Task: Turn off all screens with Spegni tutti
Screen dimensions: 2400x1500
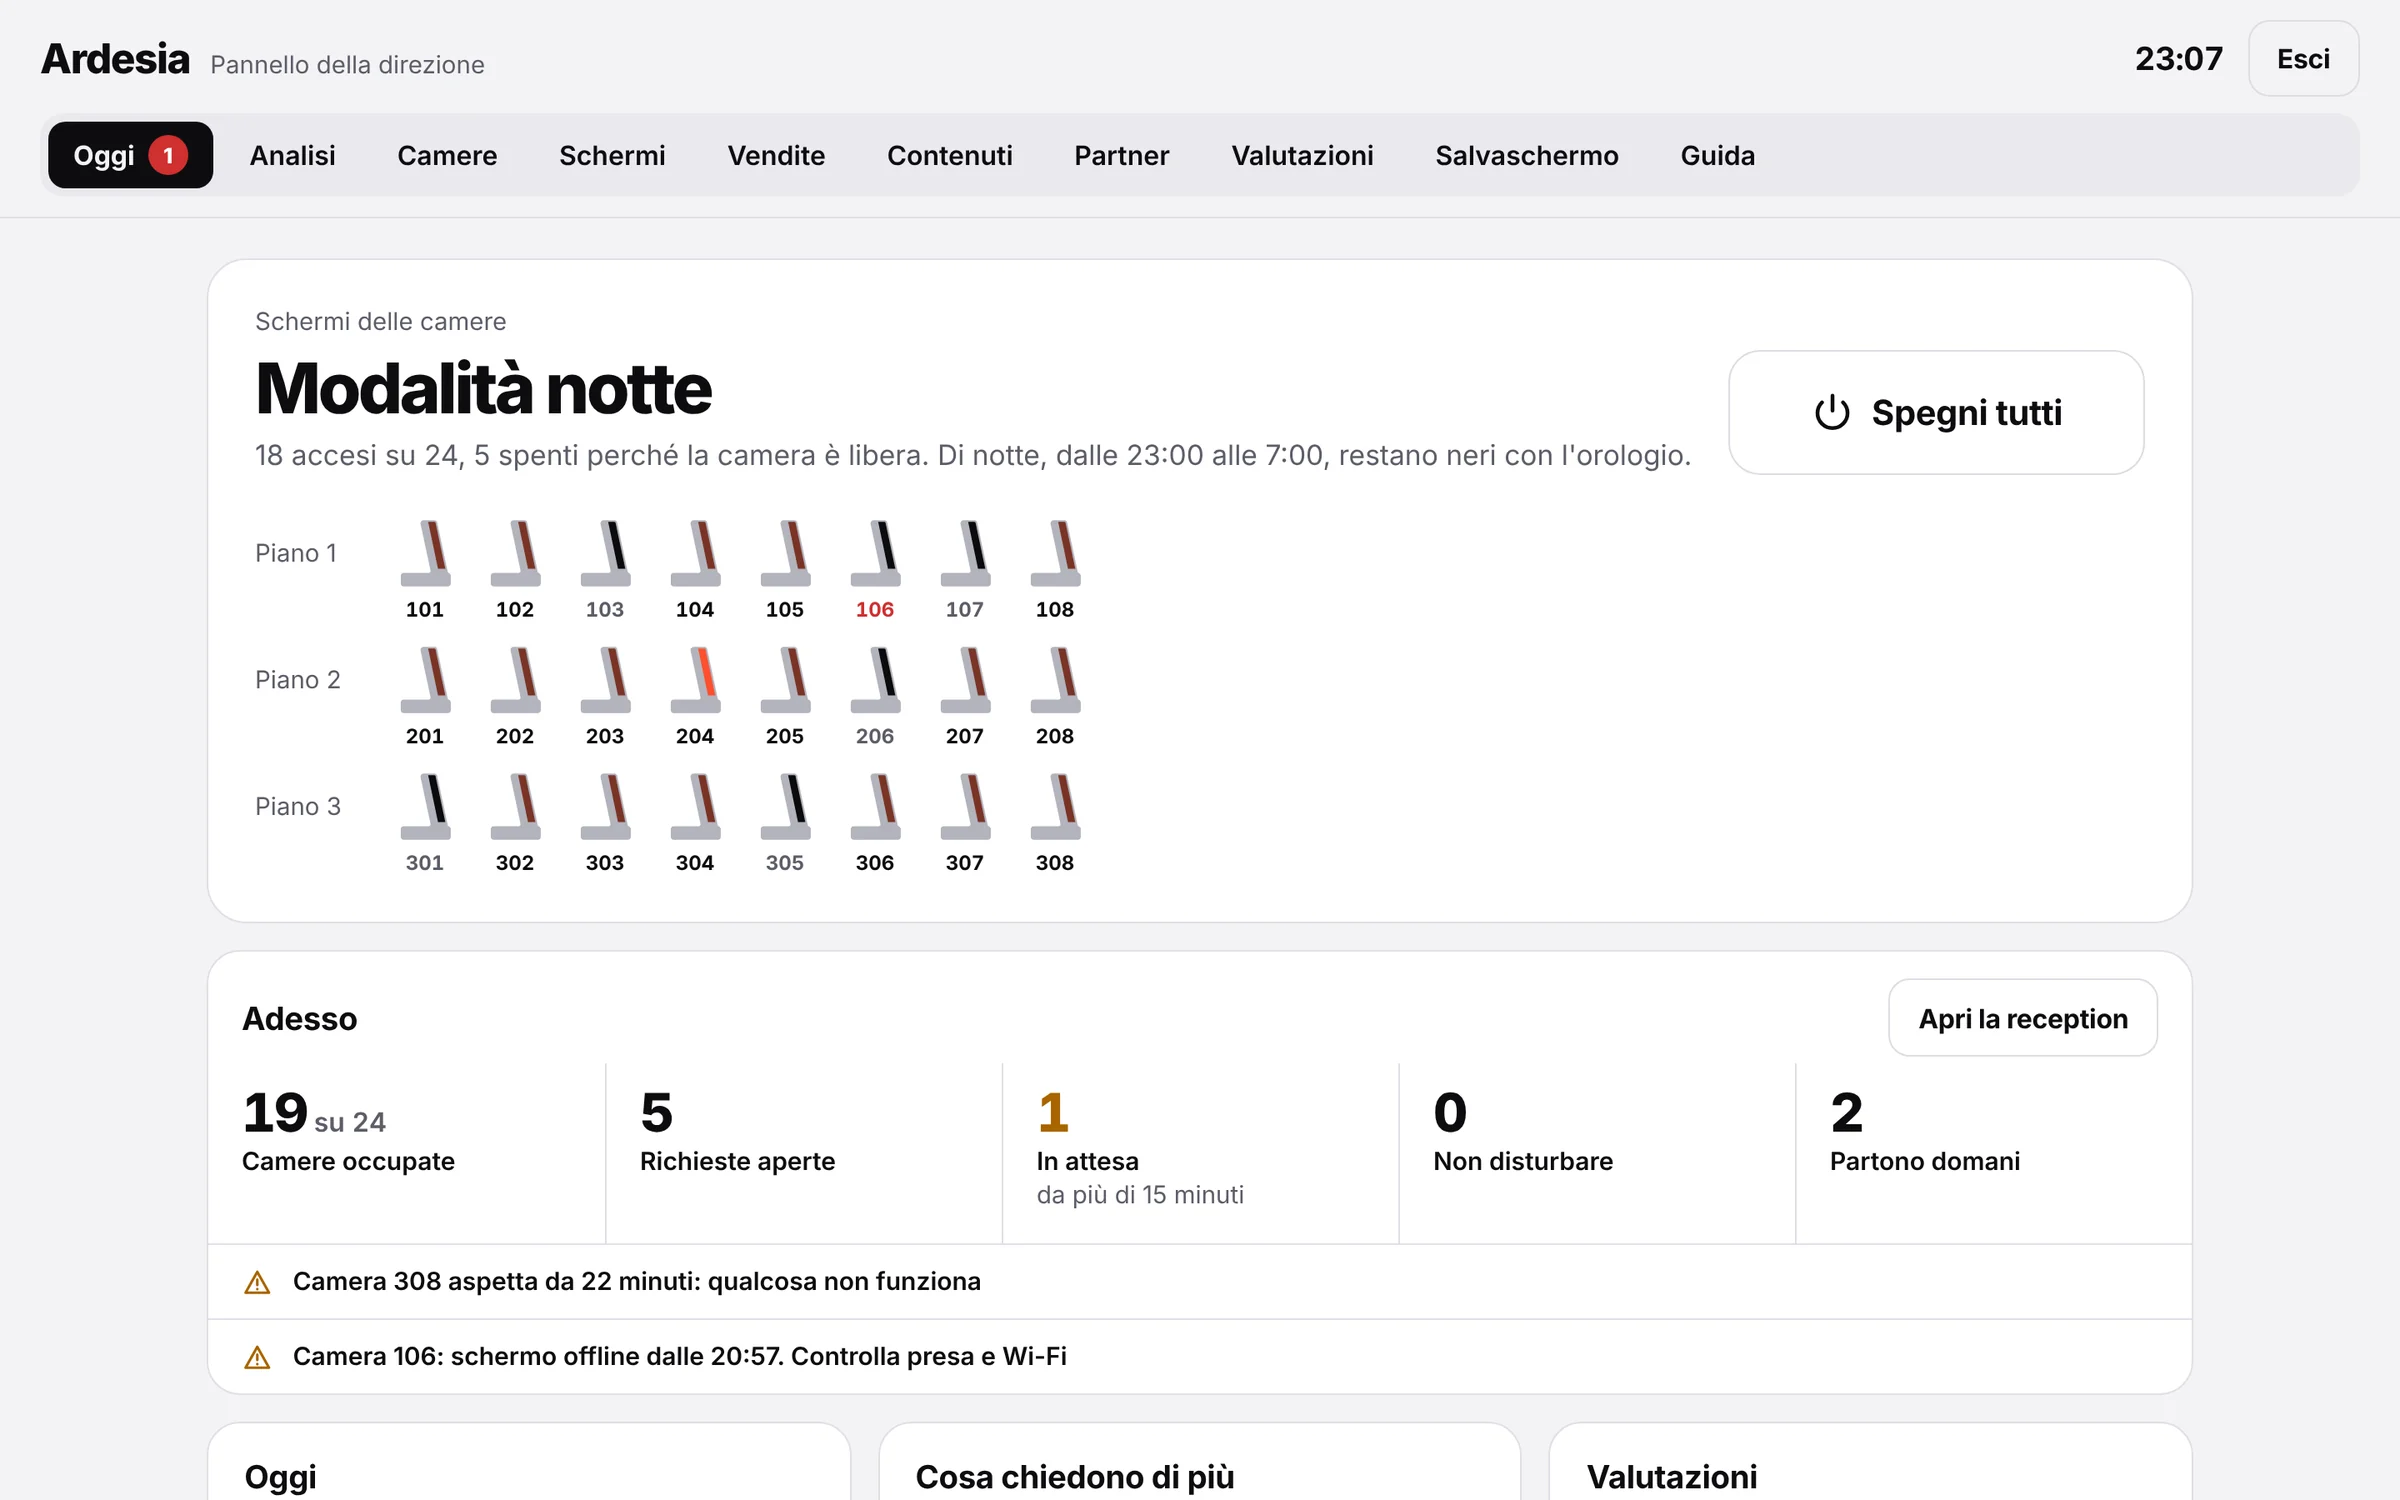Action: pos(1936,412)
